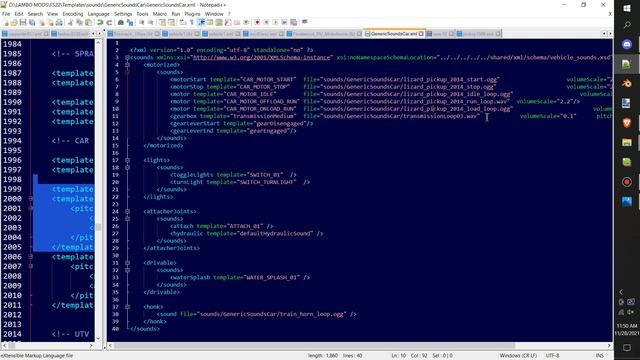640x360 pixels.
Task: Open the w3.org XMLSchema-instance URL
Action: pyautogui.click(x=261, y=58)
